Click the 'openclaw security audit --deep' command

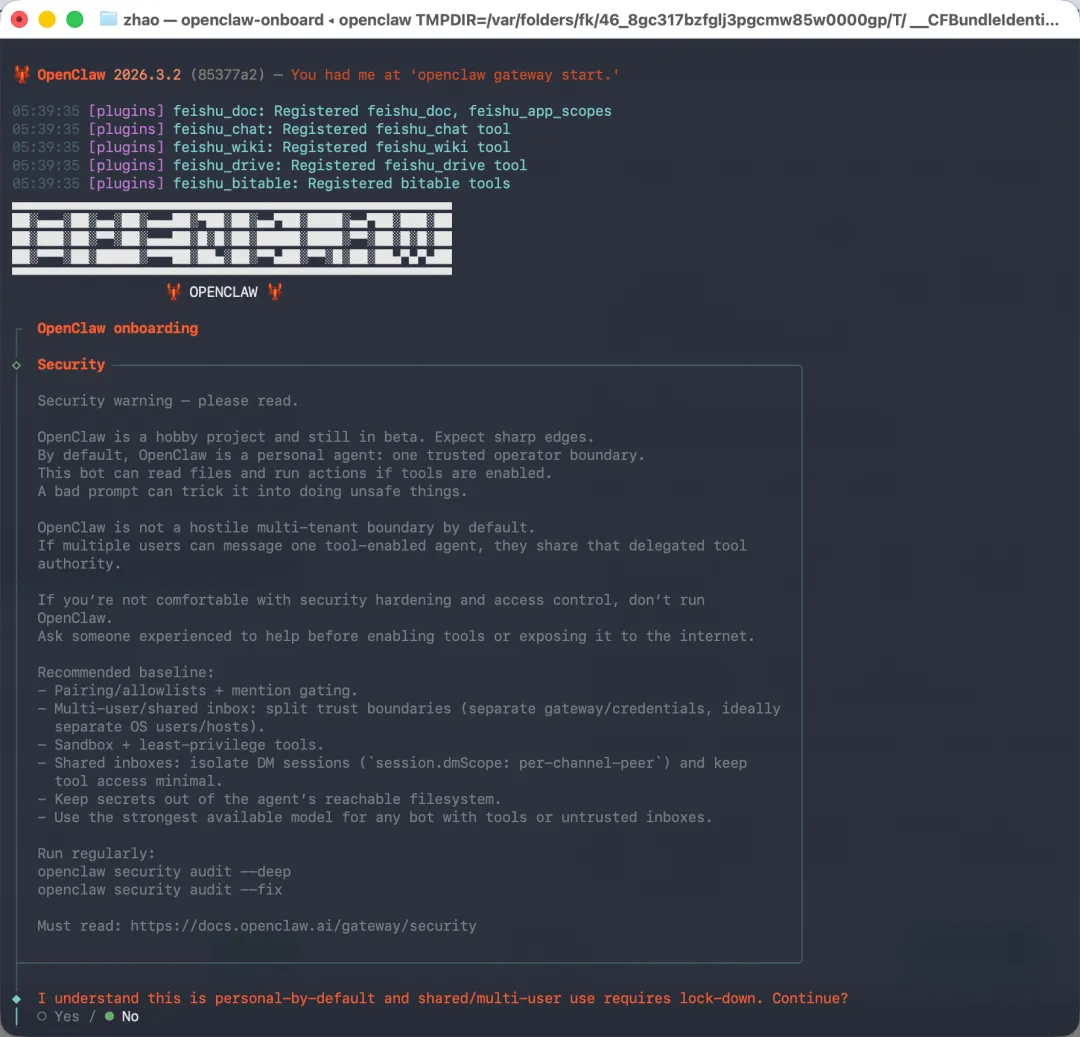(164, 871)
